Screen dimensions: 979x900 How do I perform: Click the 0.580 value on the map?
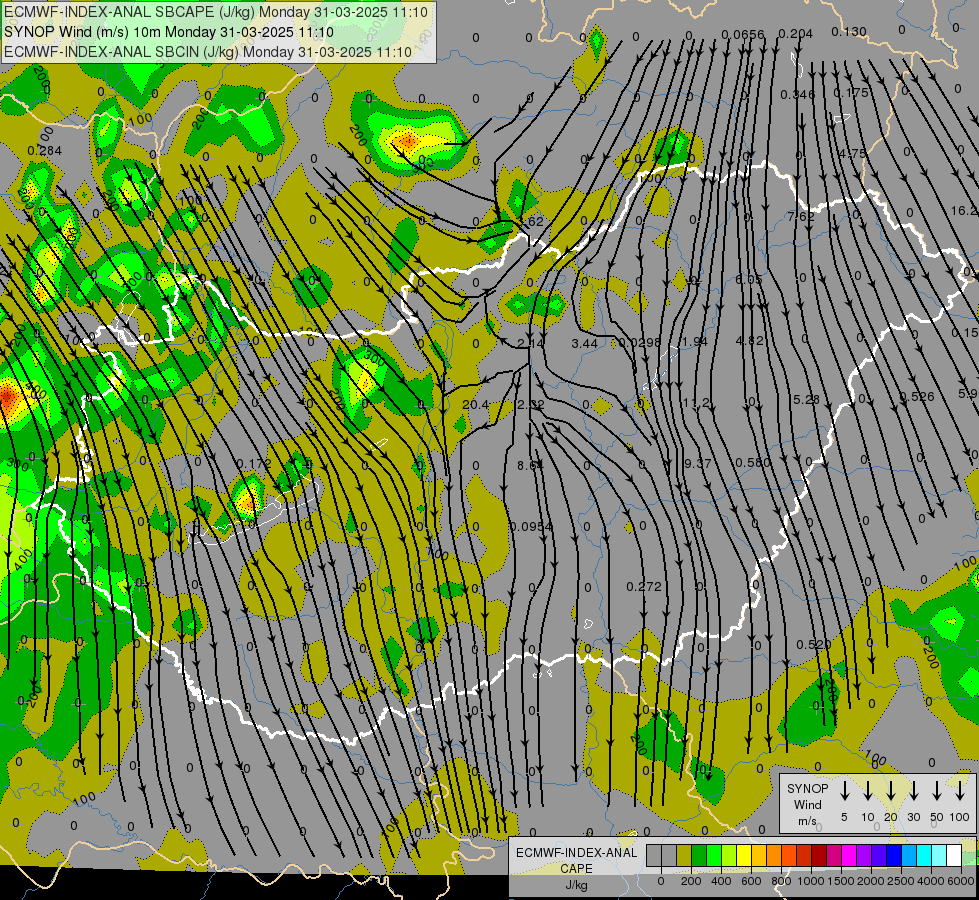(x=753, y=463)
